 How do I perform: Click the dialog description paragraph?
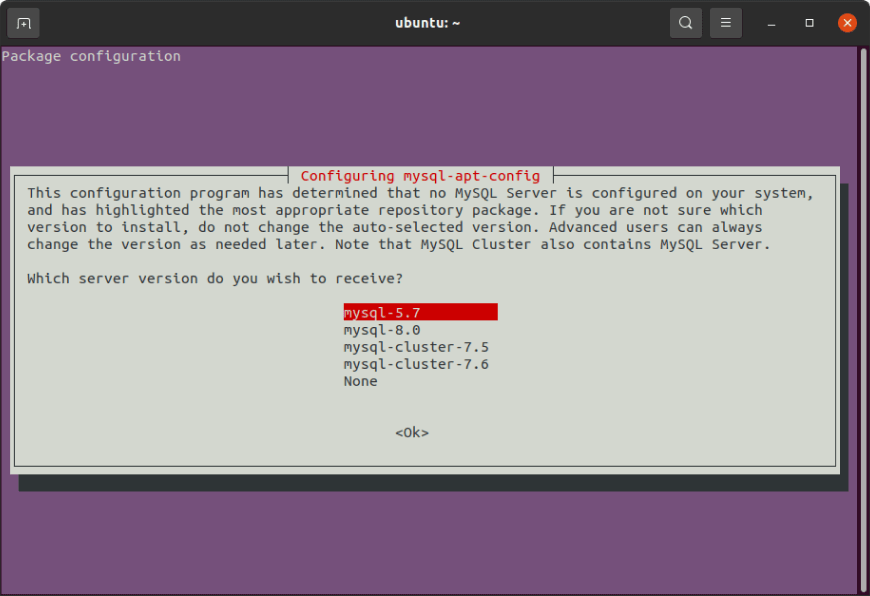[x=420, y=218]
